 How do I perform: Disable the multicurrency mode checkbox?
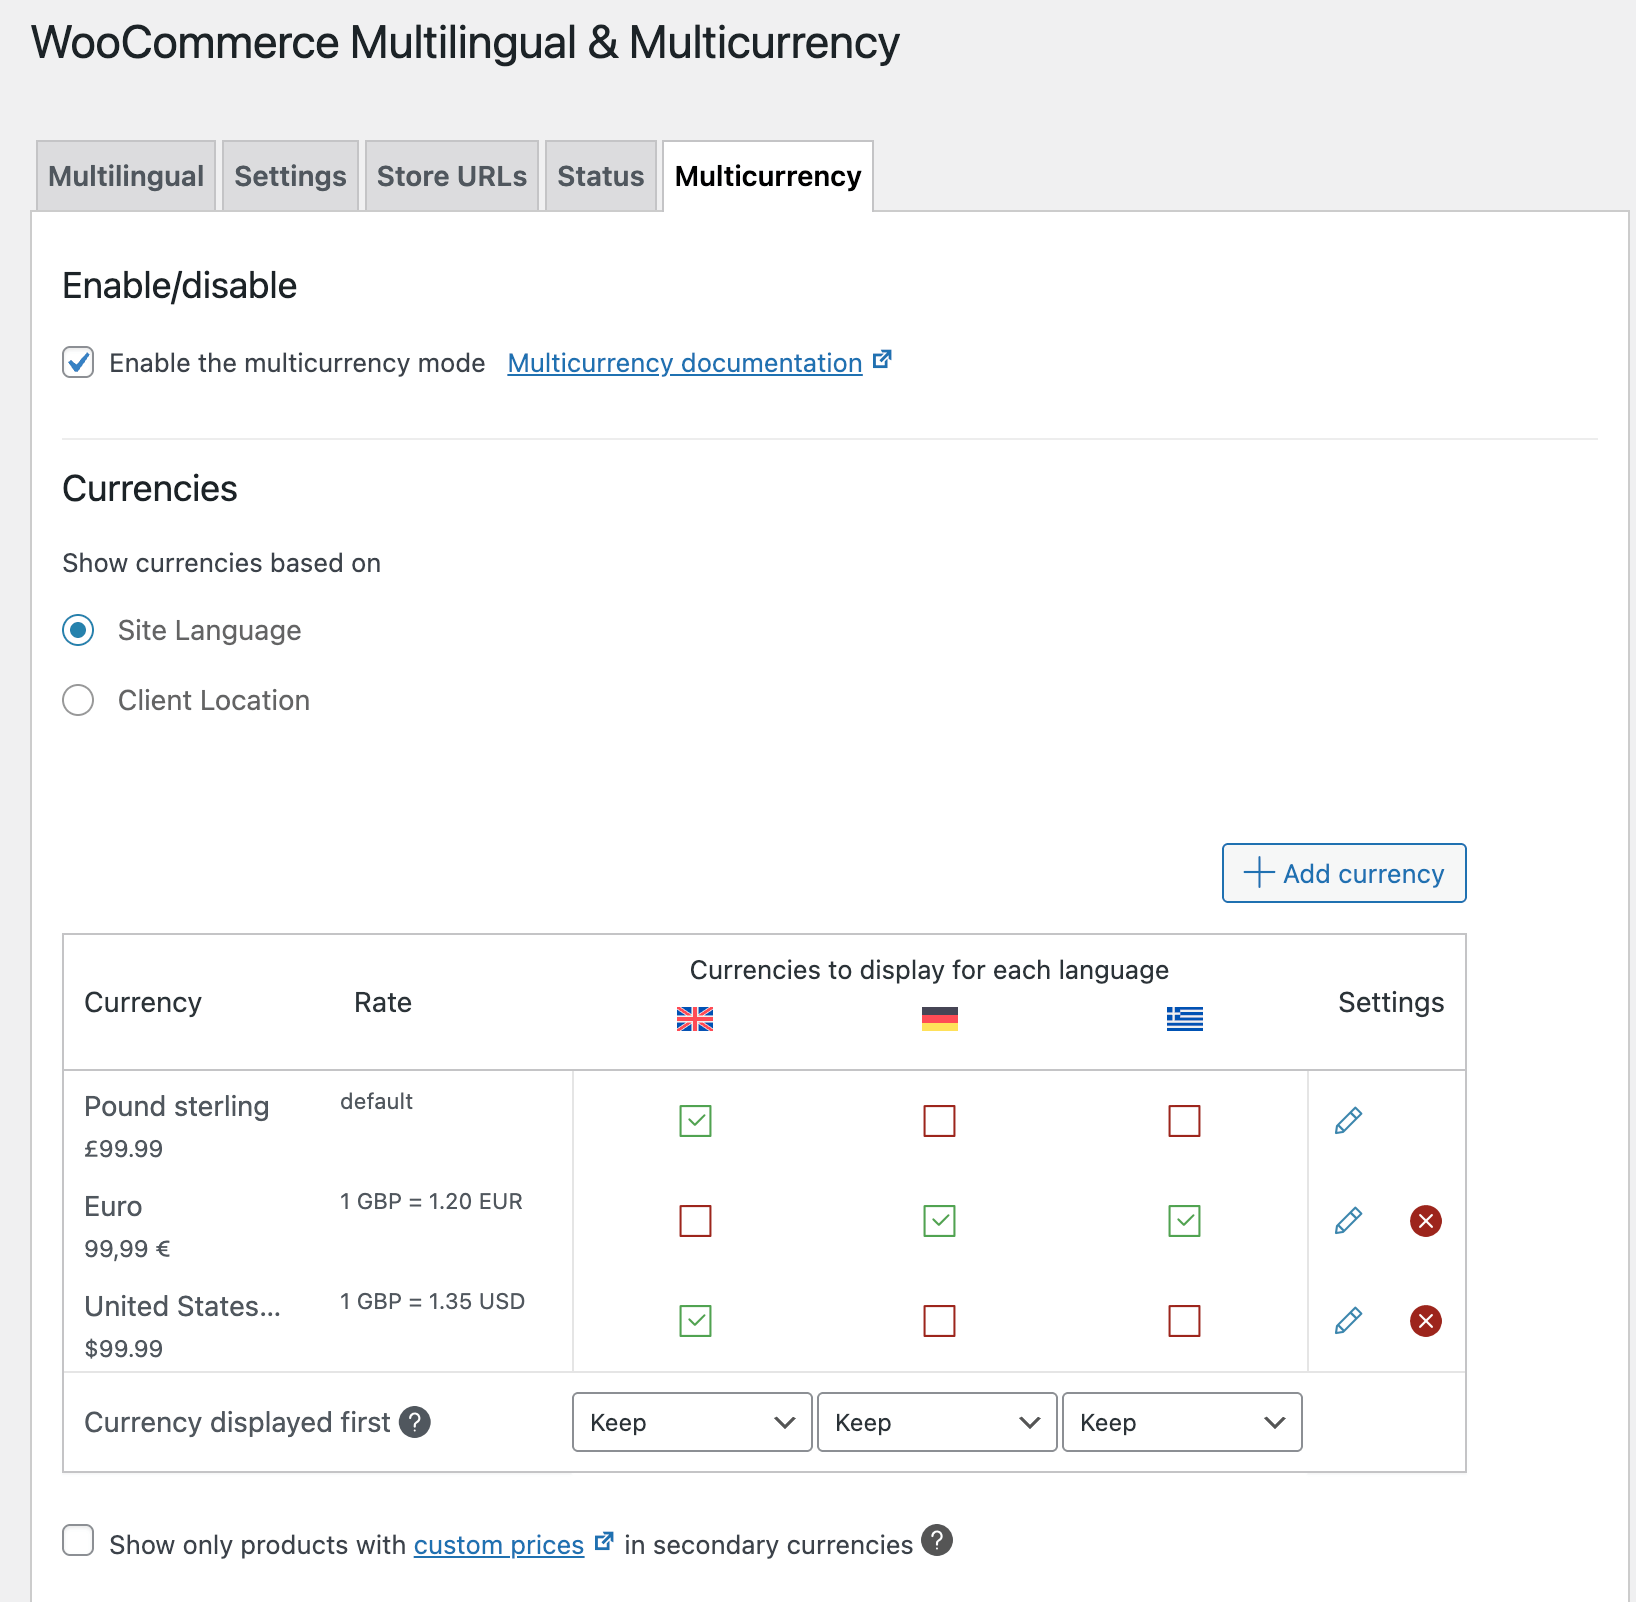(x=78, y=362)
